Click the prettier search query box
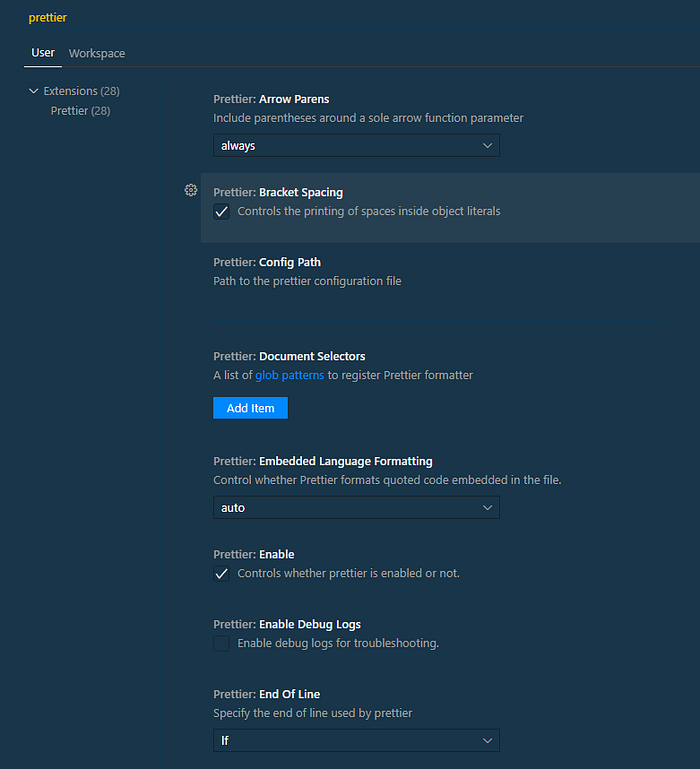This screenshot has height=769, width=700. point(362,17)
